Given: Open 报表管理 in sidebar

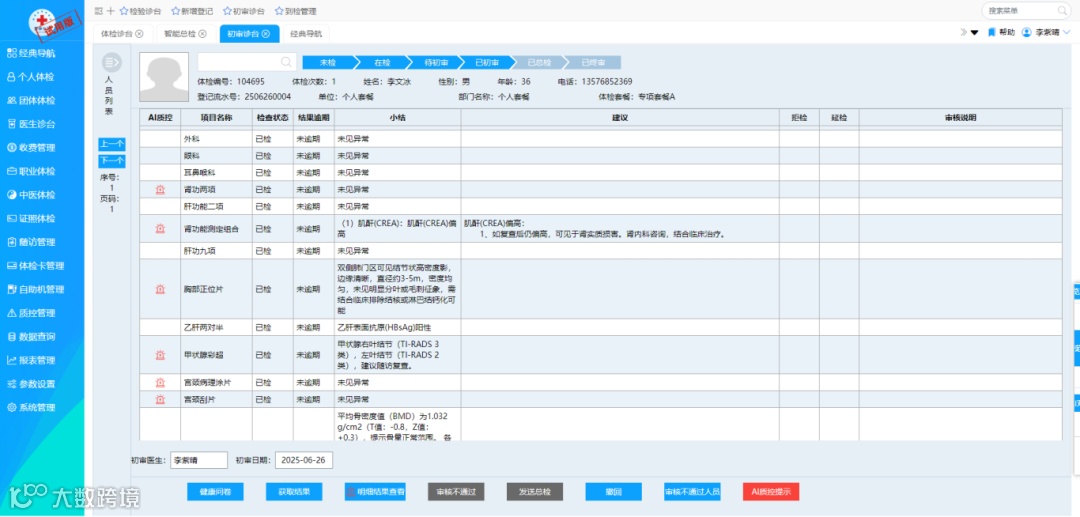Looking at the screenshot, I should pos(30,360).
